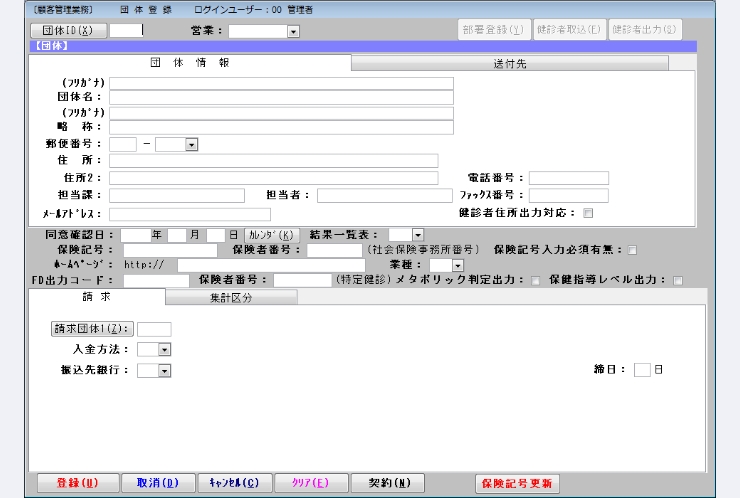Viewport: 740px width, 498px height.
Task: Open the 業種 dropdown
Action: click(x=457, y=265)
